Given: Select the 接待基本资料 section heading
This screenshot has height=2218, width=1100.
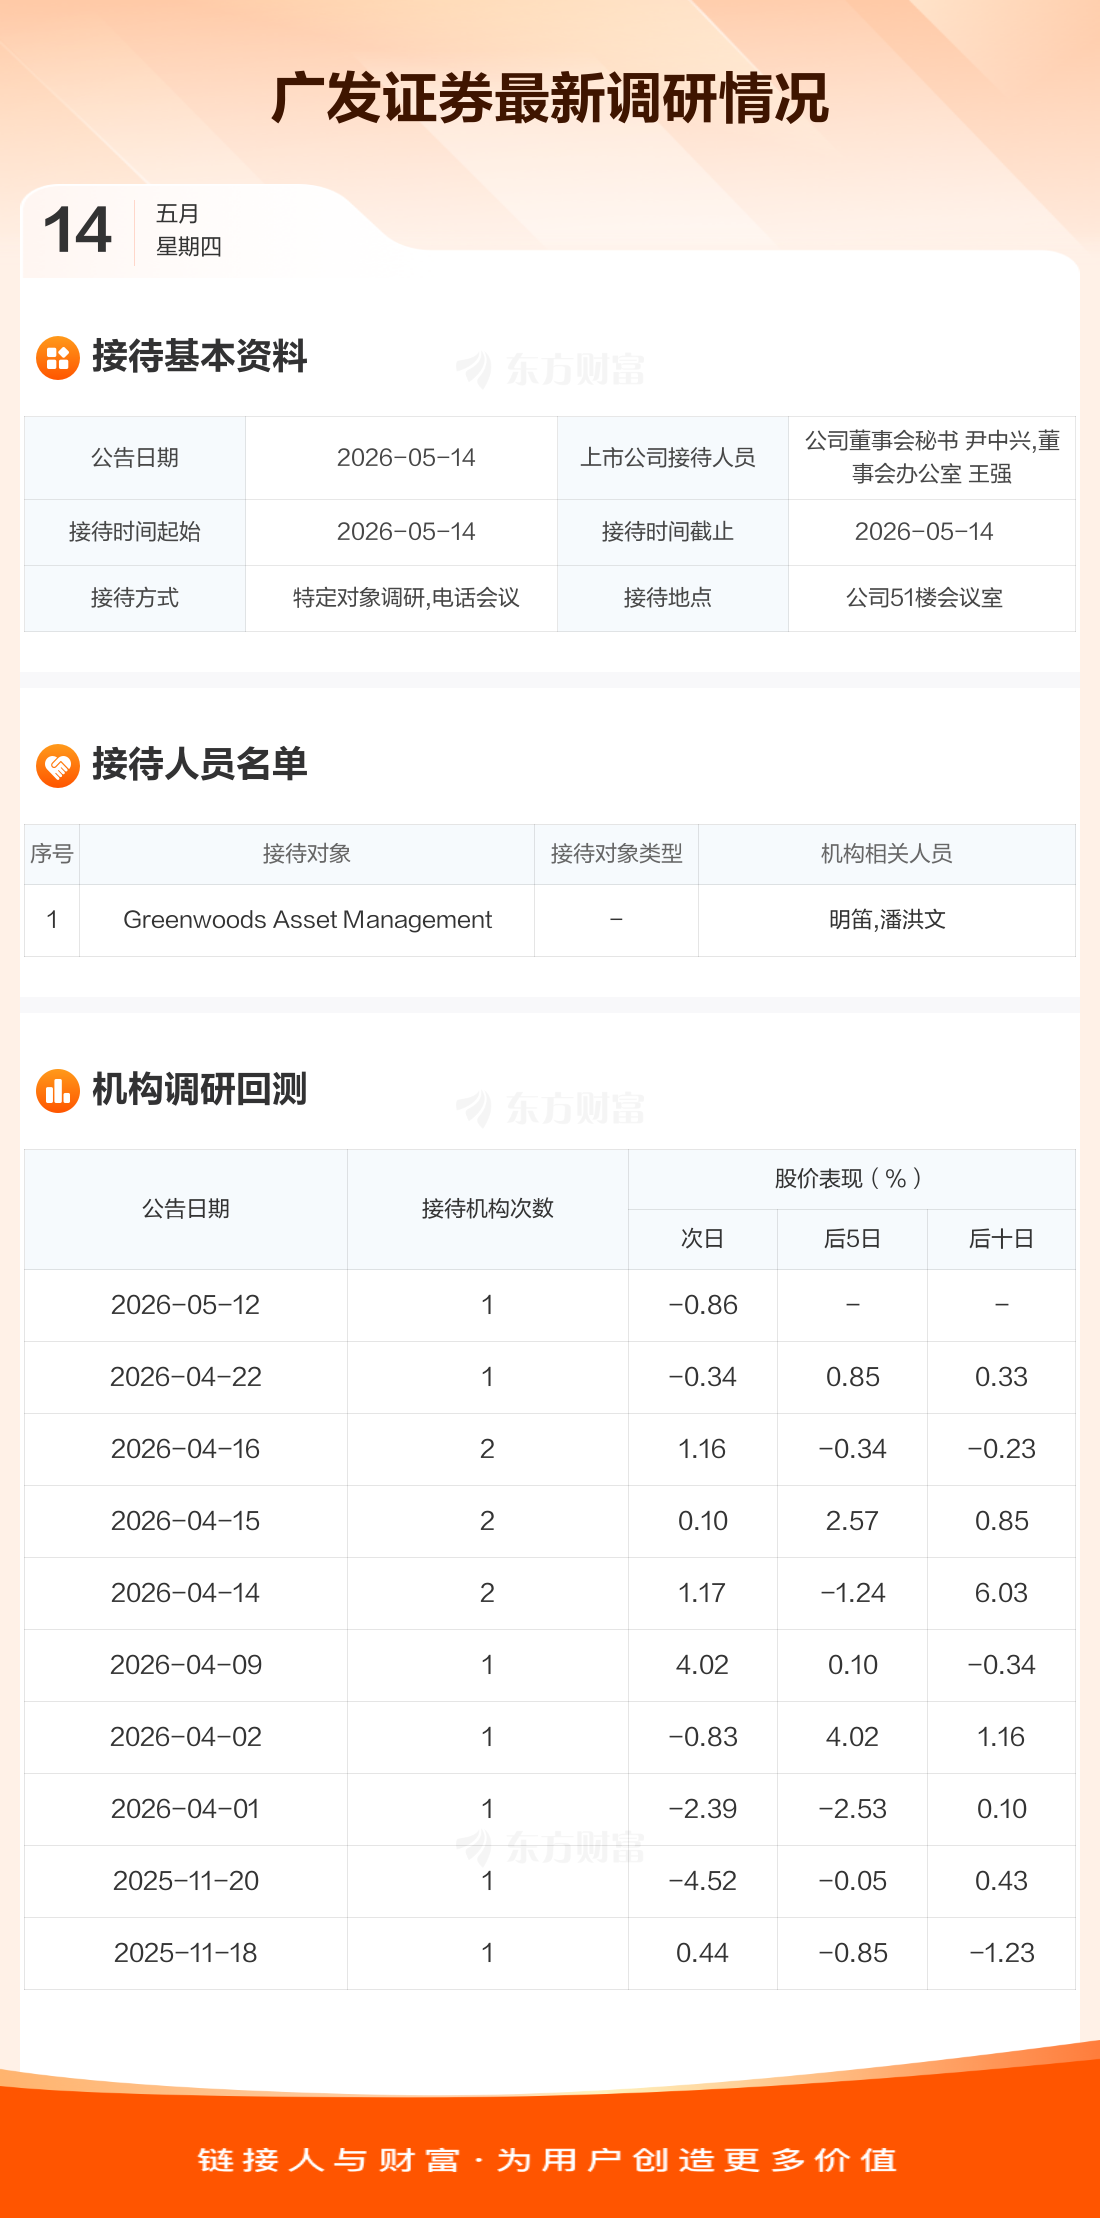Looking at the screenshot, I should tap(199, 357).
